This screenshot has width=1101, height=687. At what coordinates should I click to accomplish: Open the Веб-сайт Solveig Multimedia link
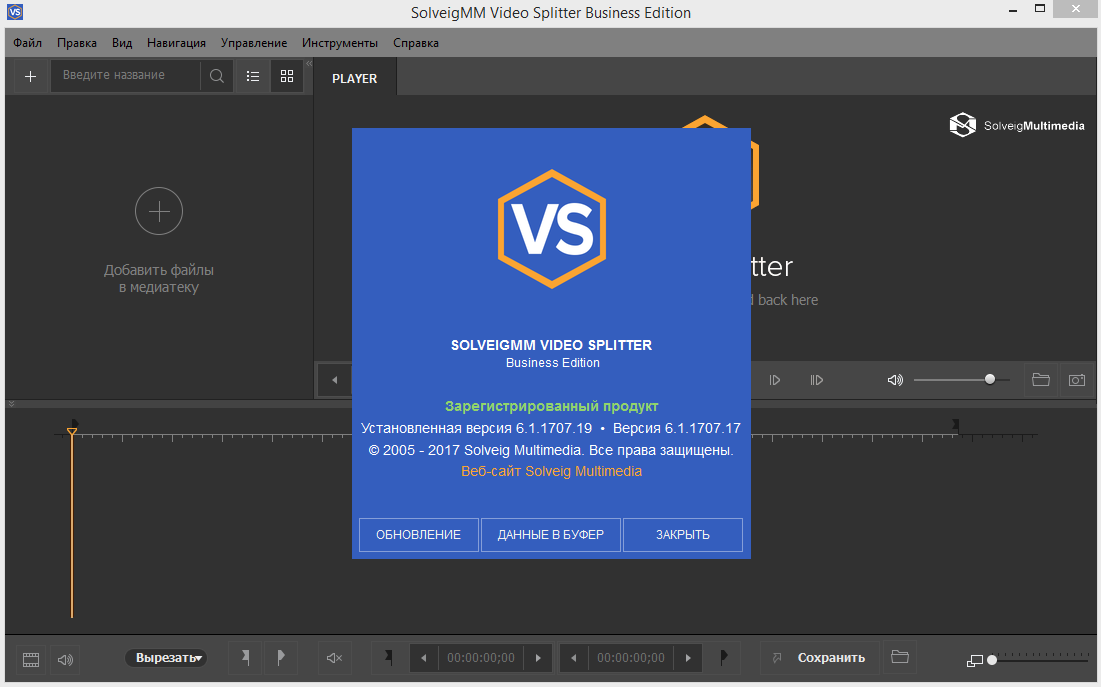pyautogui.click(x=551, y=471)
